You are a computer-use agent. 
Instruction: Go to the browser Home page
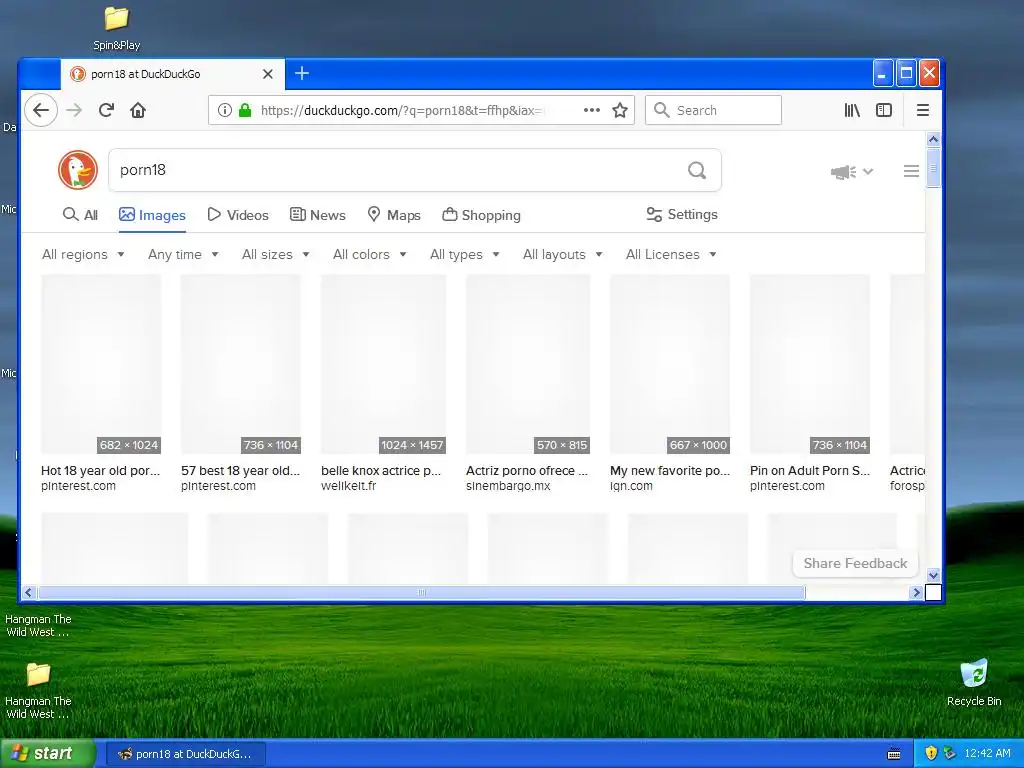tap(138, 110)
